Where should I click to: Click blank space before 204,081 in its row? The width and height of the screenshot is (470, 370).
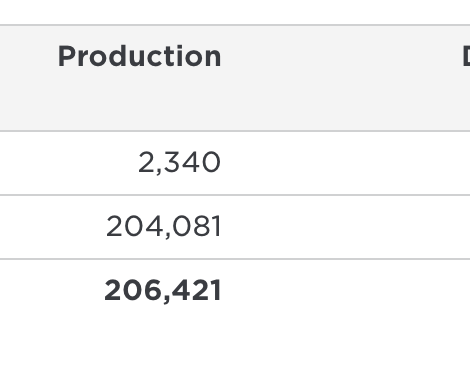52,227
